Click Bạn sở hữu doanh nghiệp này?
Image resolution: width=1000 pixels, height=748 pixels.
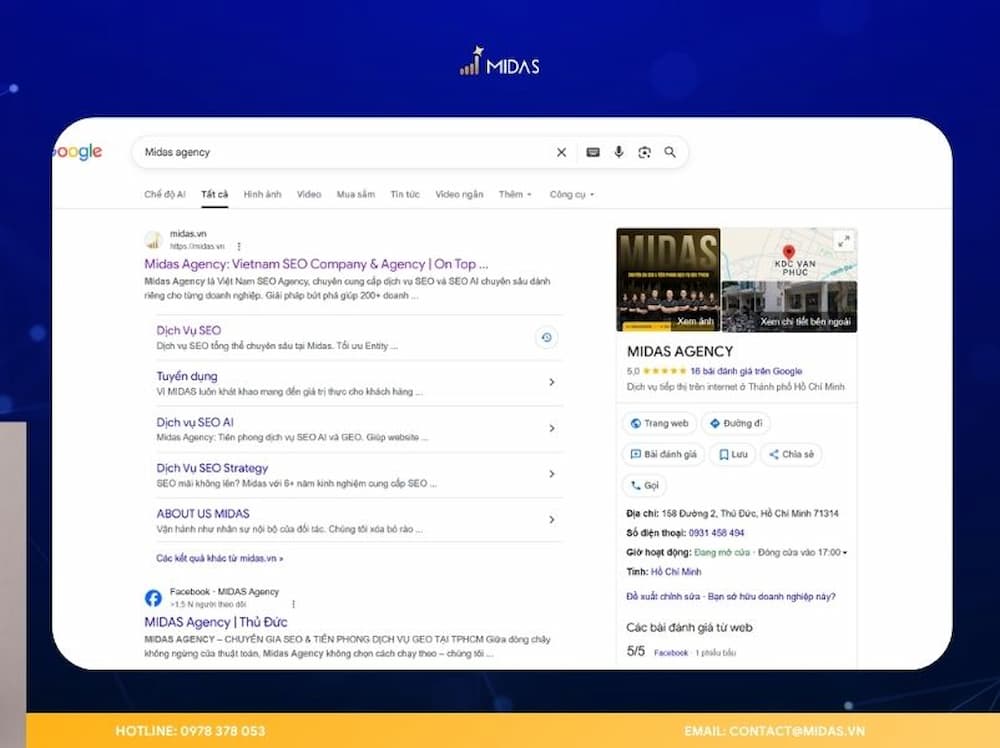click(772, 597)
